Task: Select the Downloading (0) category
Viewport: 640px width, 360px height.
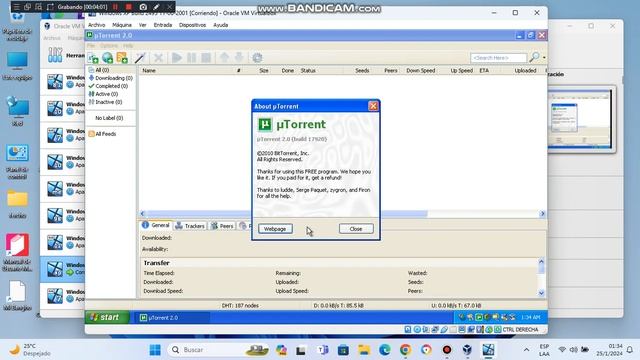Action: click(x=111, y=78)
